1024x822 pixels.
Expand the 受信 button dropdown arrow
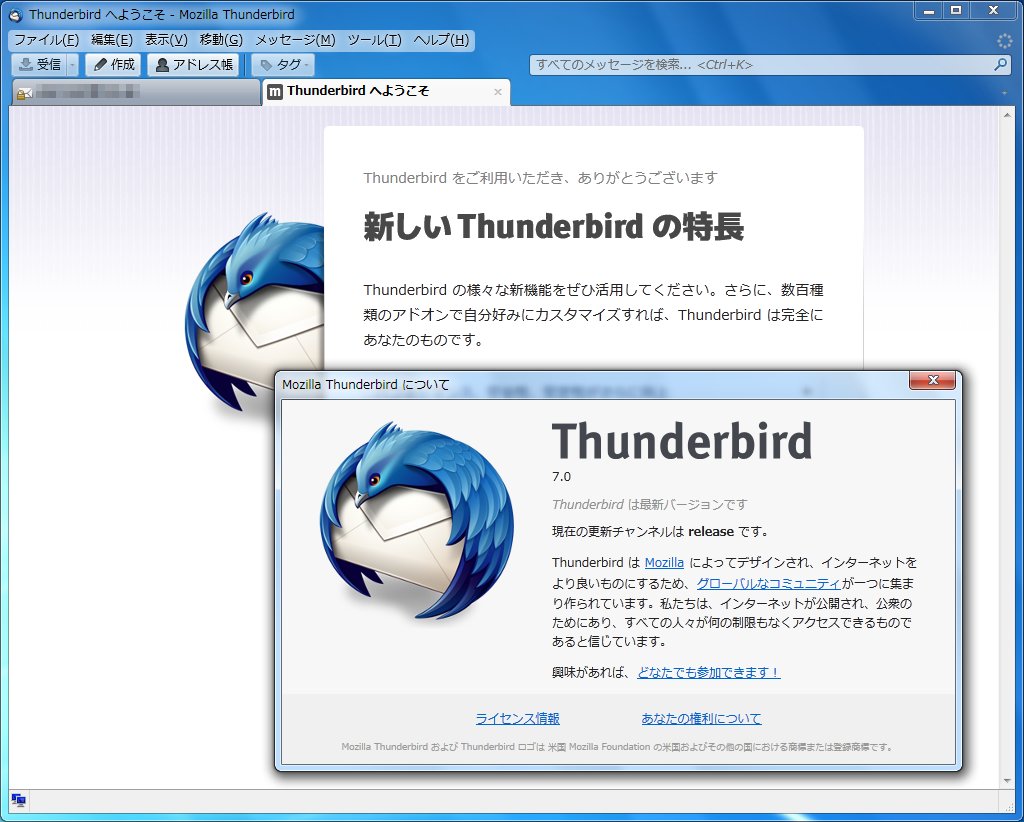coord(72,65)
